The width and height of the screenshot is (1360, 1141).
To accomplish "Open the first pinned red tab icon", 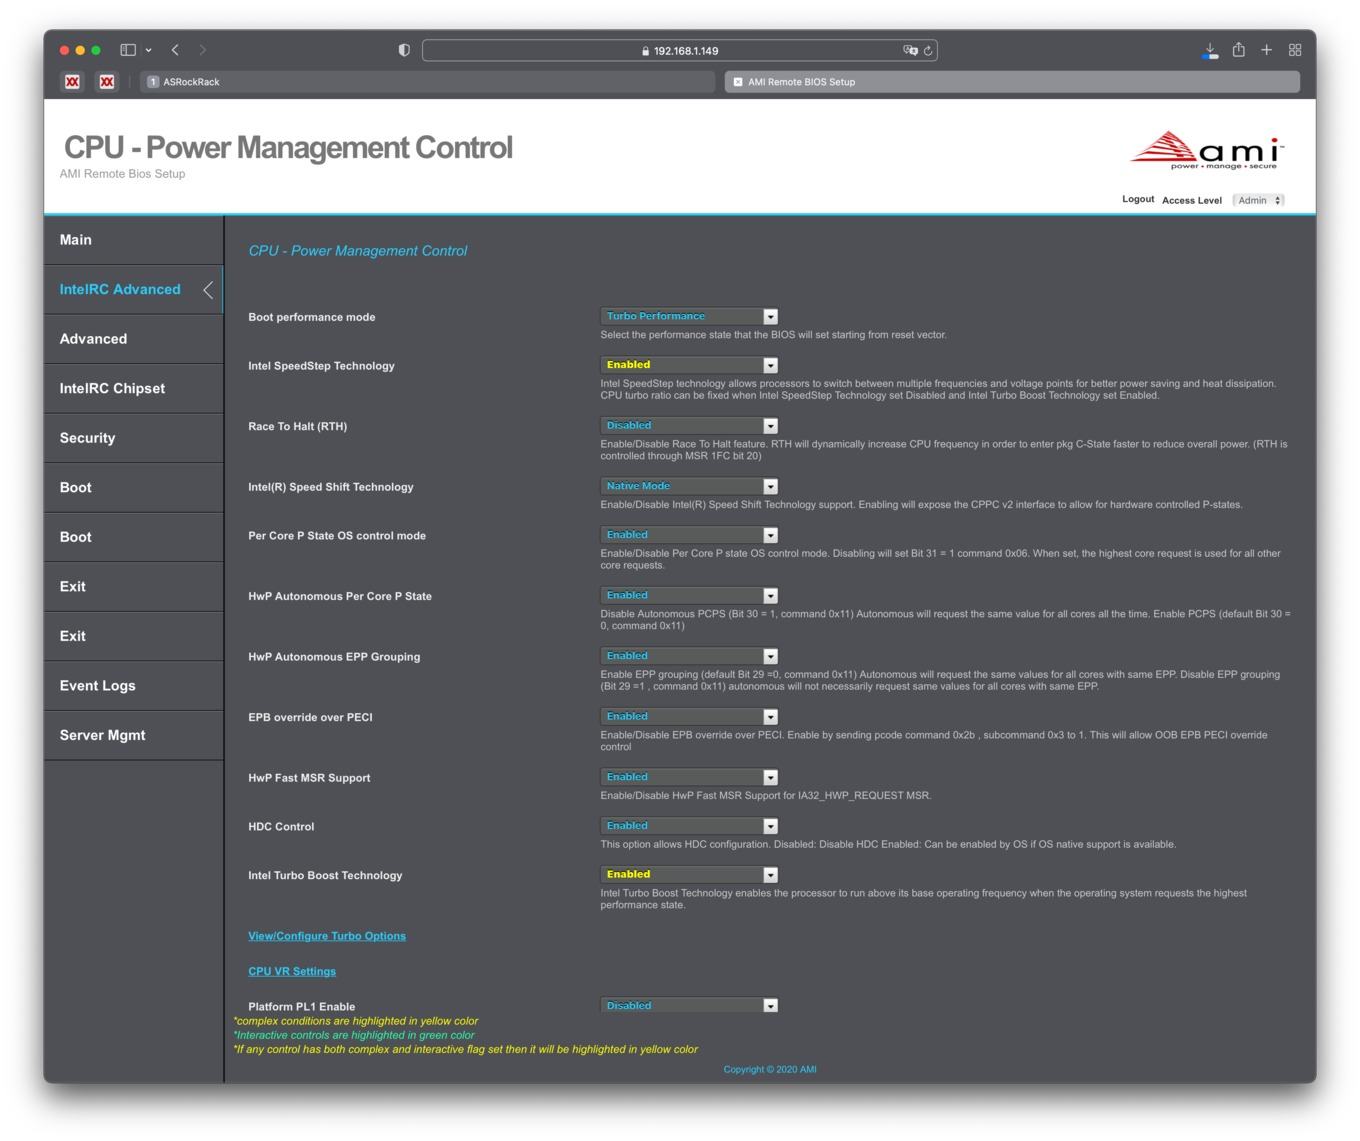I will point(72,82).
